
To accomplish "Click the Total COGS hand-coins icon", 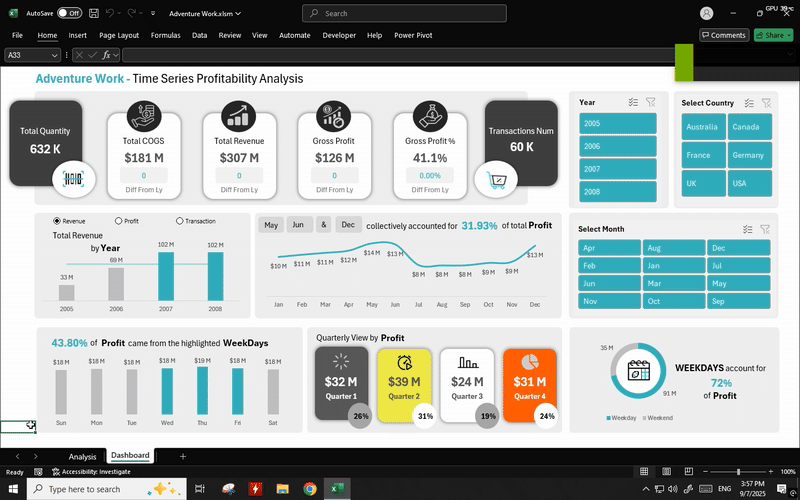I will coord(144,116).
